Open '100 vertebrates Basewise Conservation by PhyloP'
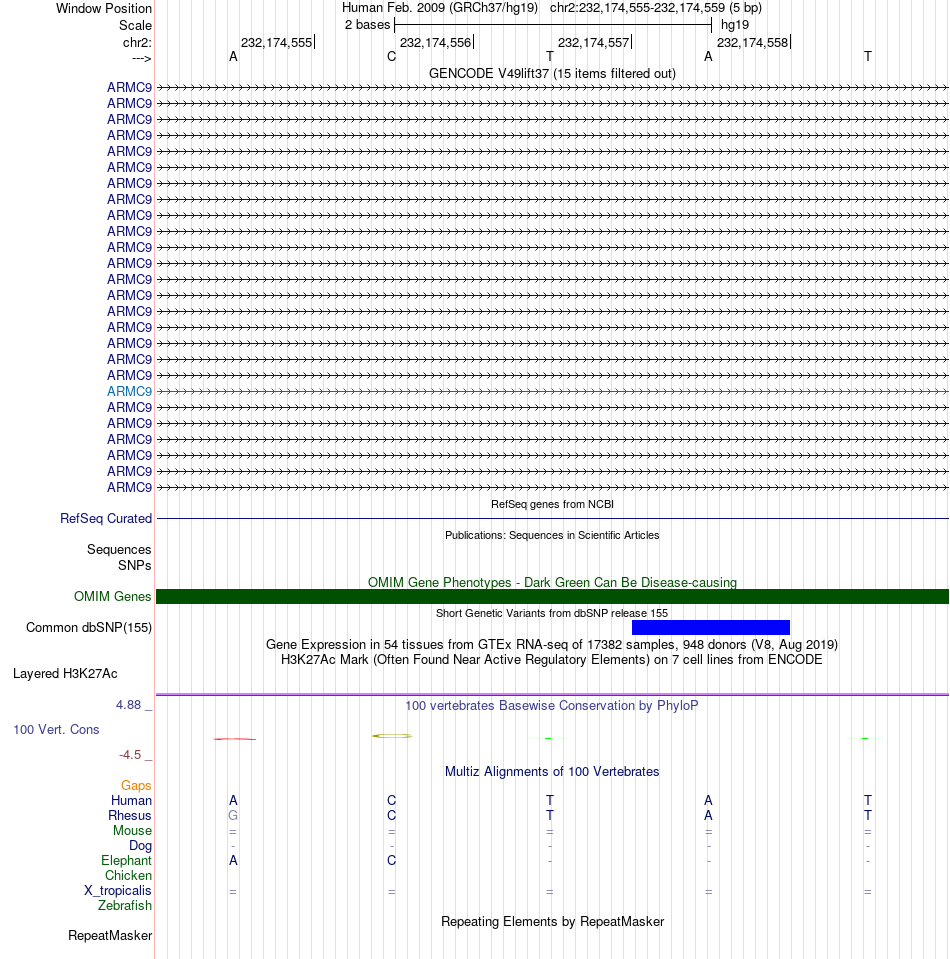Image resolution: width=950 pixels, height=959 pixels. [x=552, y=706]
